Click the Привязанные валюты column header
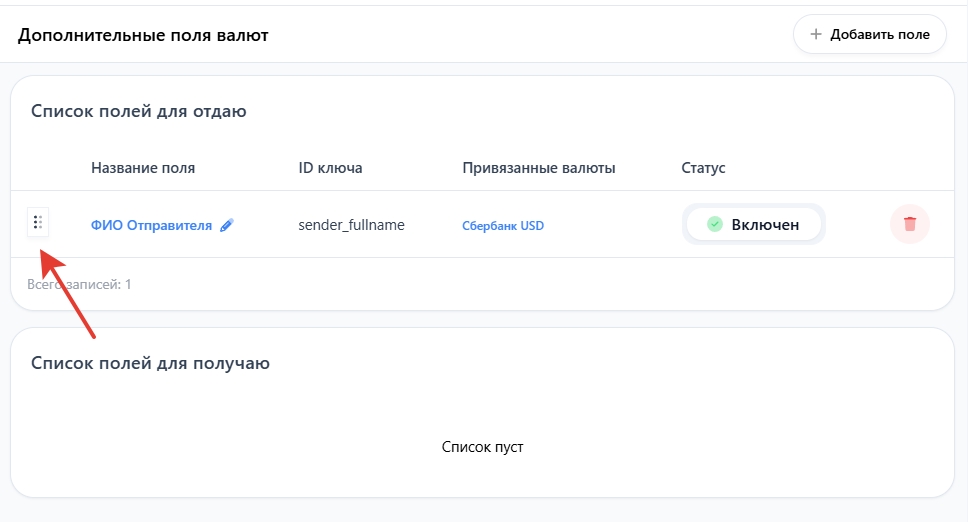968x522 pixels. pyautogui.click(x=539, y=168)
